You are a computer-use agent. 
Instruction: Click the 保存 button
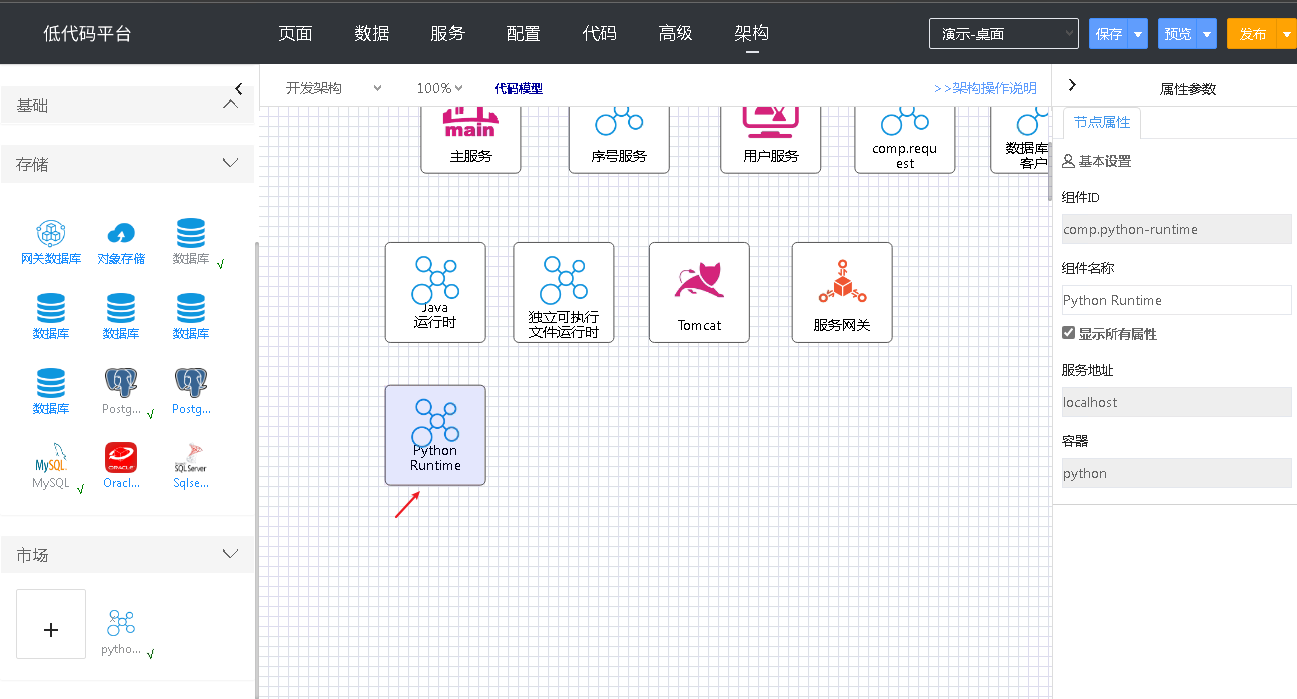pos(1109,34)
